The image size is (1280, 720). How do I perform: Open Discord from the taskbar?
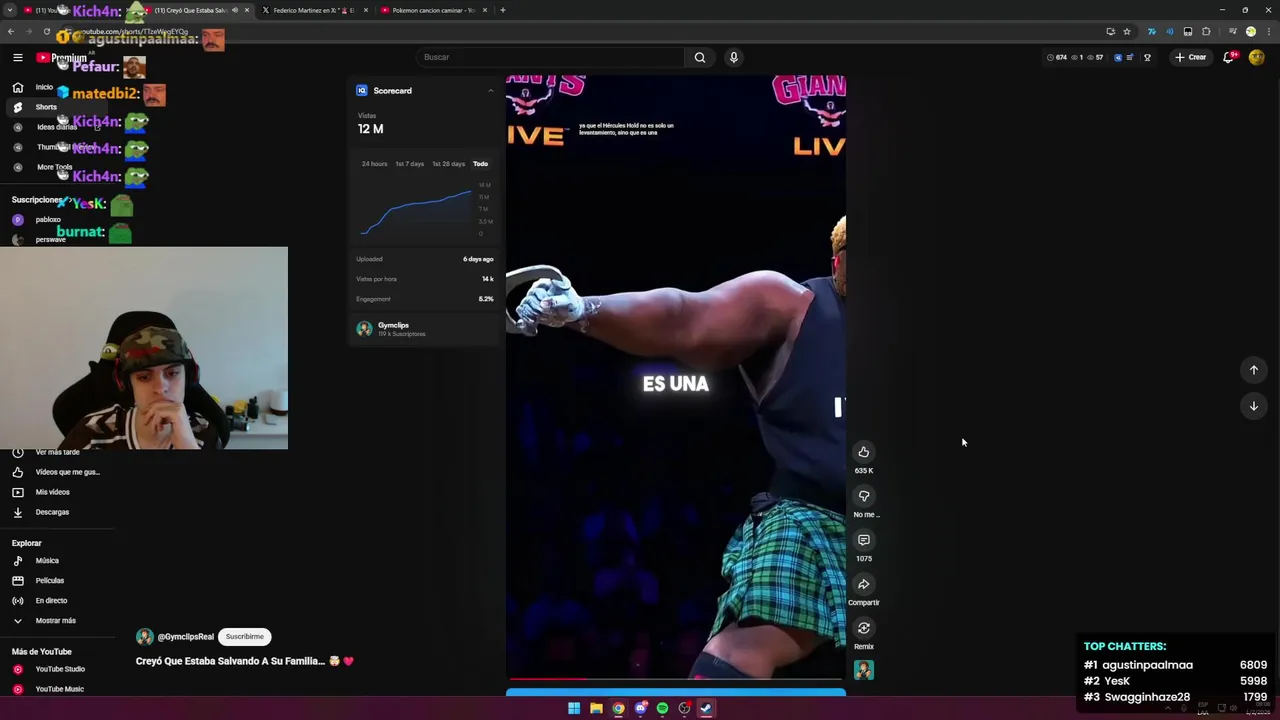(x=640, y=709)
